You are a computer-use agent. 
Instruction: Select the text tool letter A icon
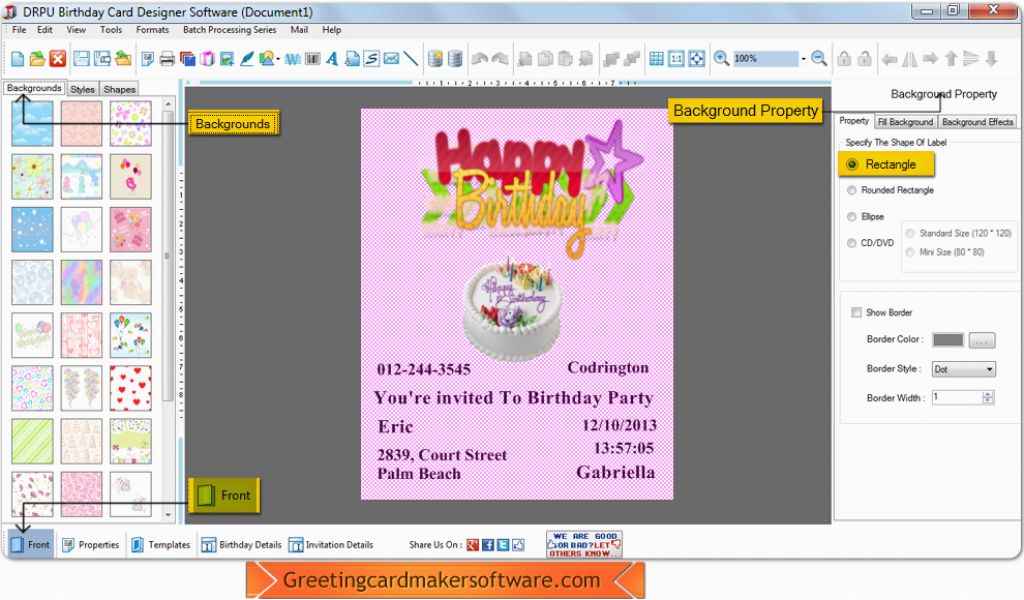click(332, 59)
